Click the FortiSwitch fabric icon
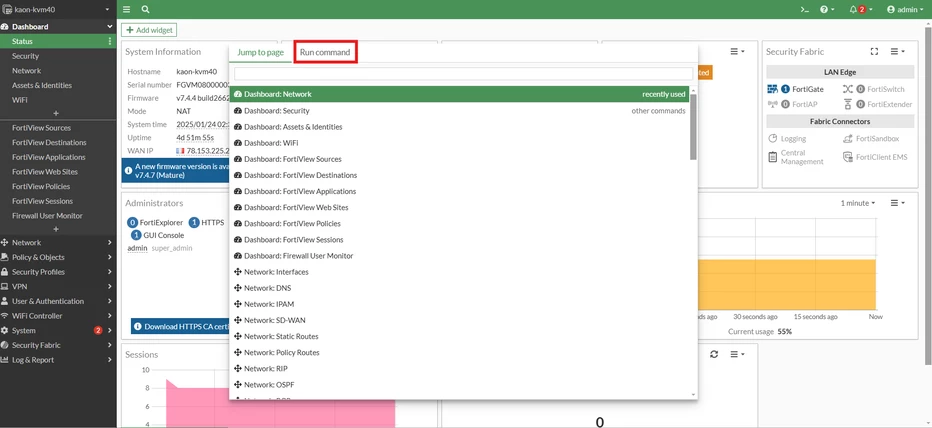The width and height of the screenshot is (932, 428). (848, 89)
